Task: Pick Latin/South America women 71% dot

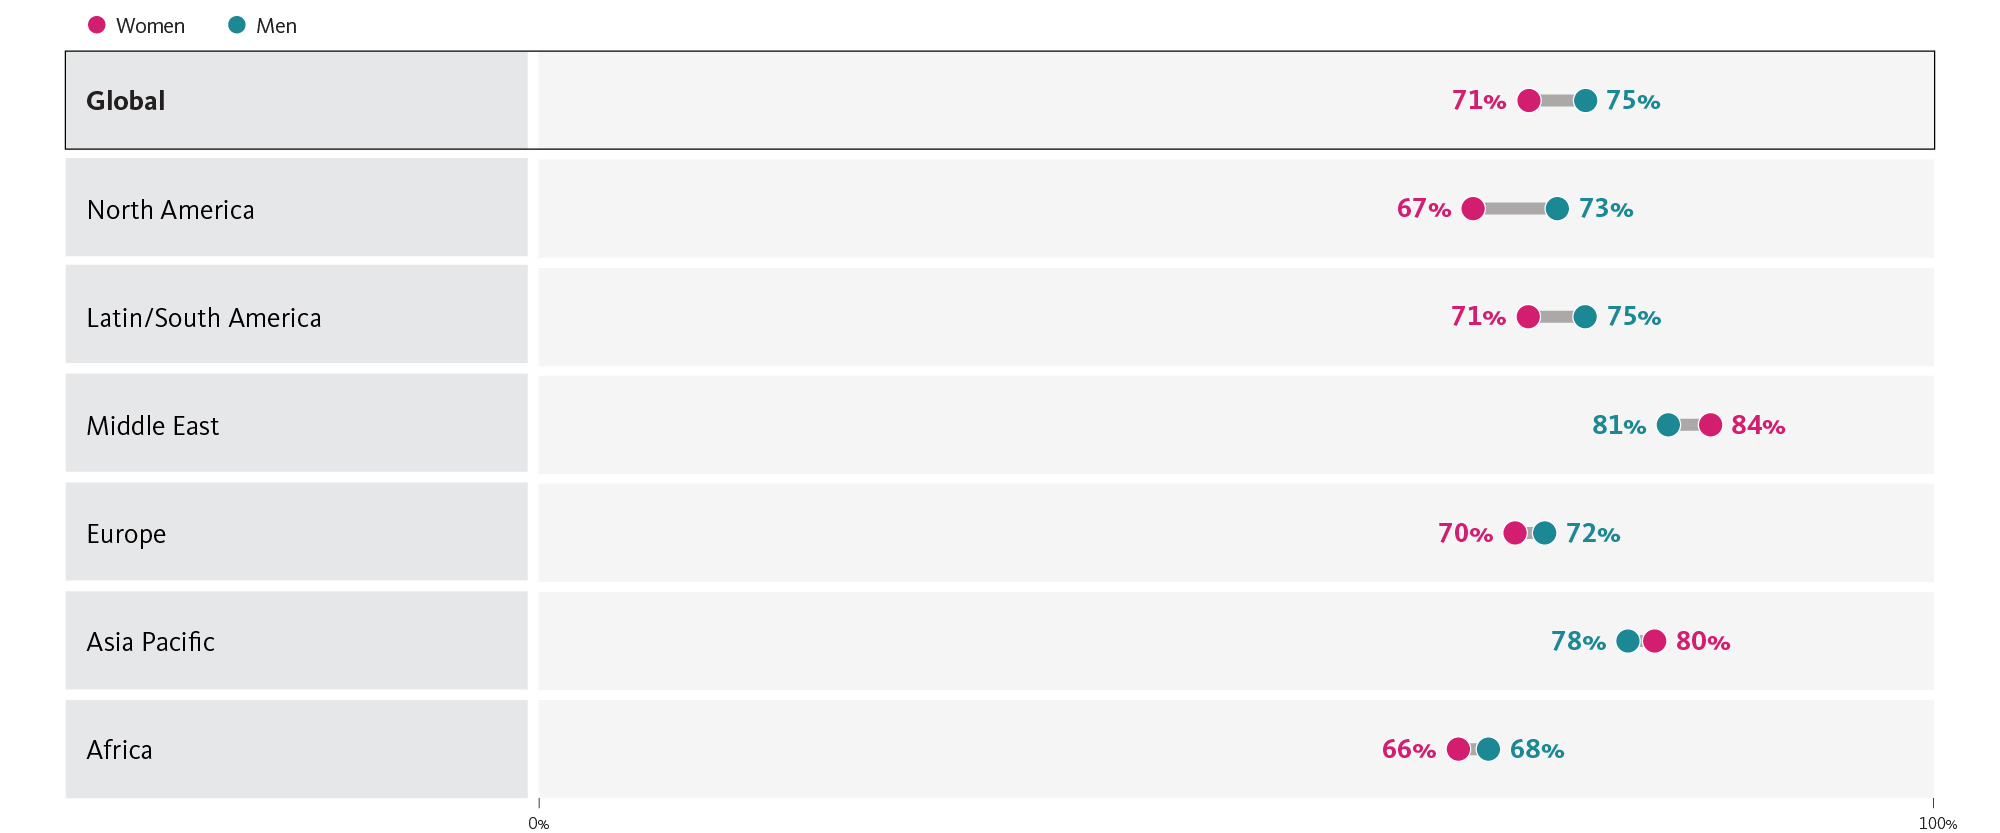Action: (1528, 317)
